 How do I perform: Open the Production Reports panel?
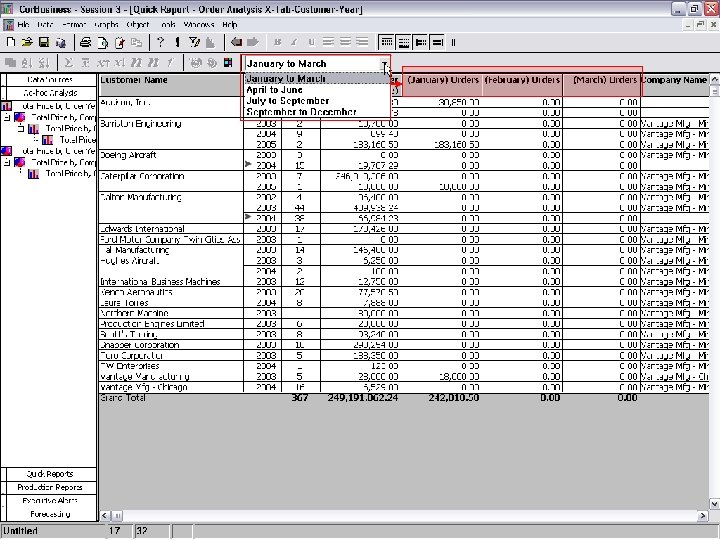pos(50,488)
